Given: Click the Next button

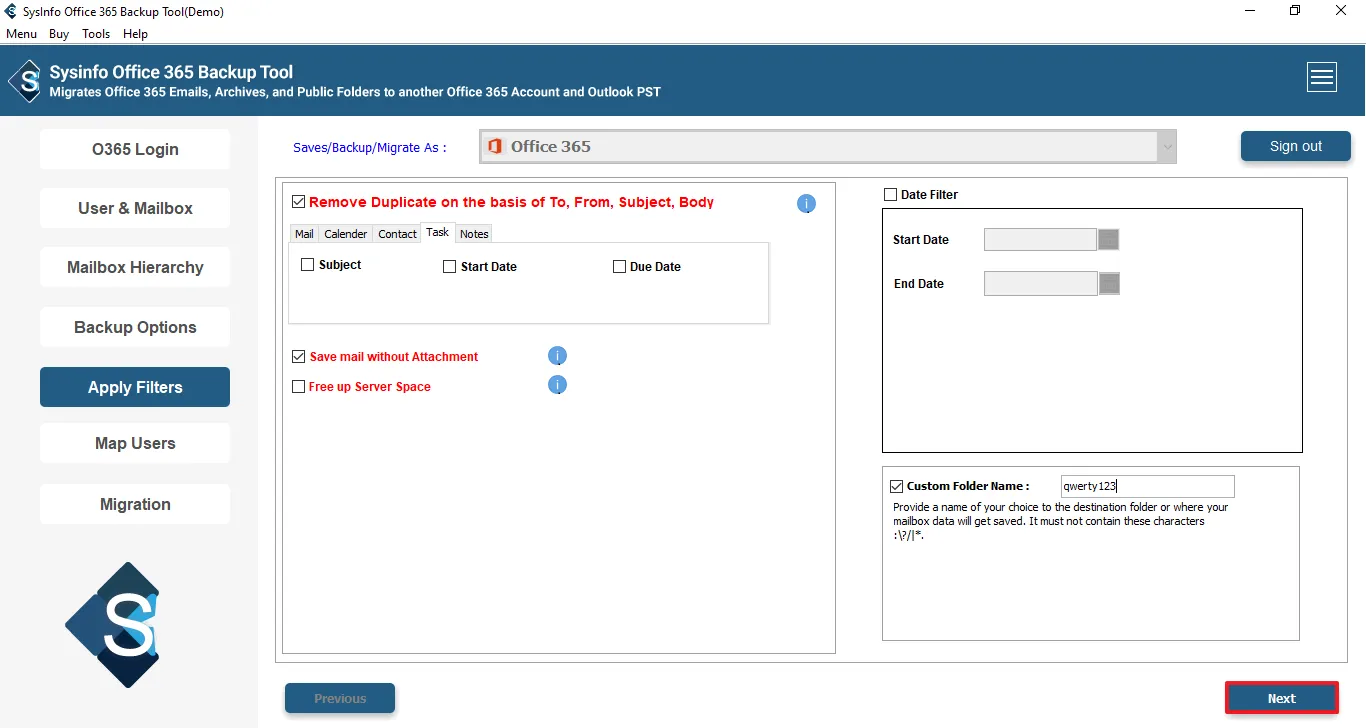Looking at the screenshot, I should click(1281, 698).
